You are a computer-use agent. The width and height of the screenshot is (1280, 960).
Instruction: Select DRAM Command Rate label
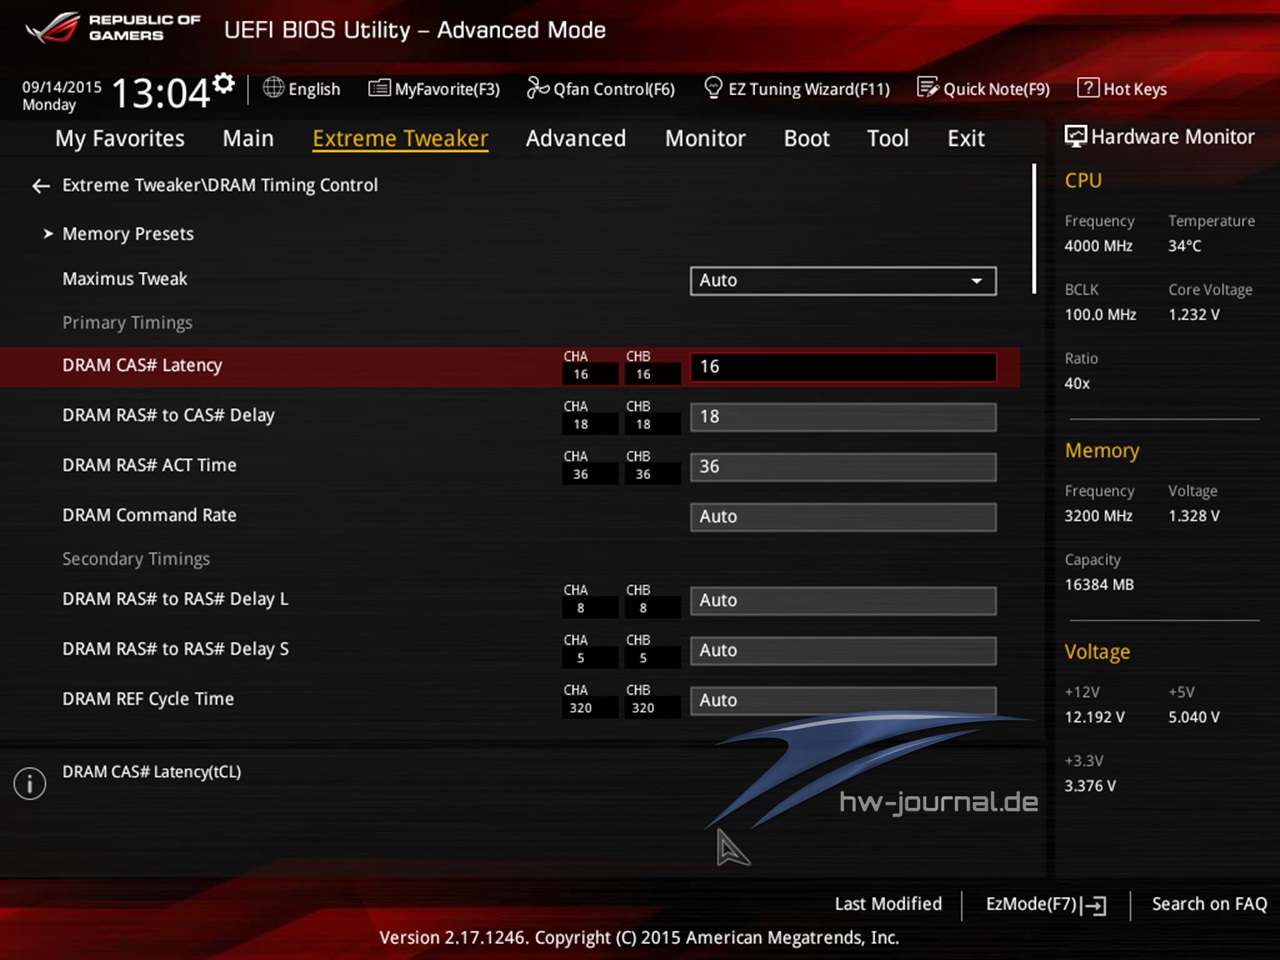(x=149, y=515)
